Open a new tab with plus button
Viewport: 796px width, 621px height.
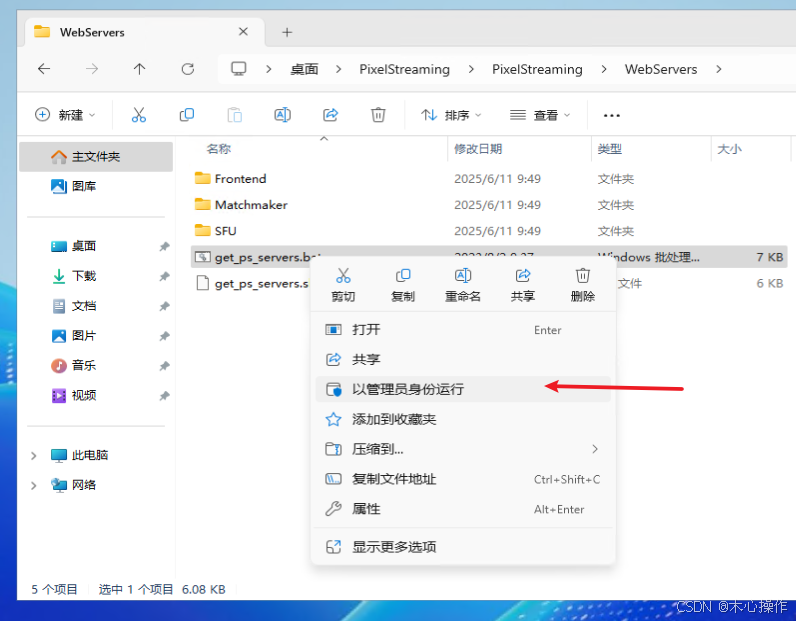pyautogui.click(x=287, y=32)
